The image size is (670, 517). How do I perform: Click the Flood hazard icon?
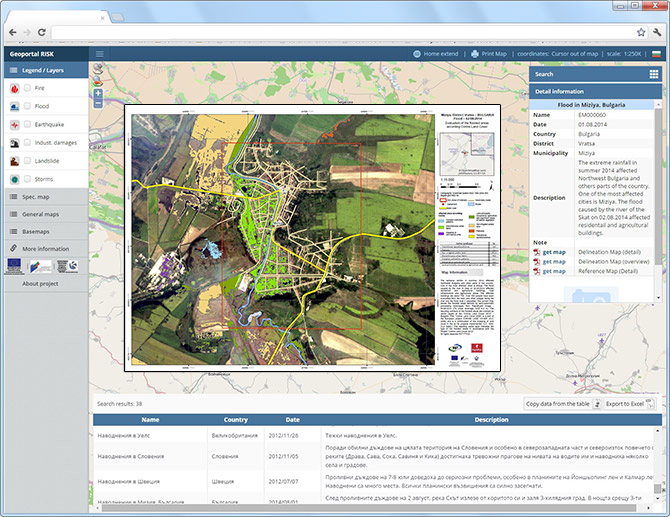point(15,106)
